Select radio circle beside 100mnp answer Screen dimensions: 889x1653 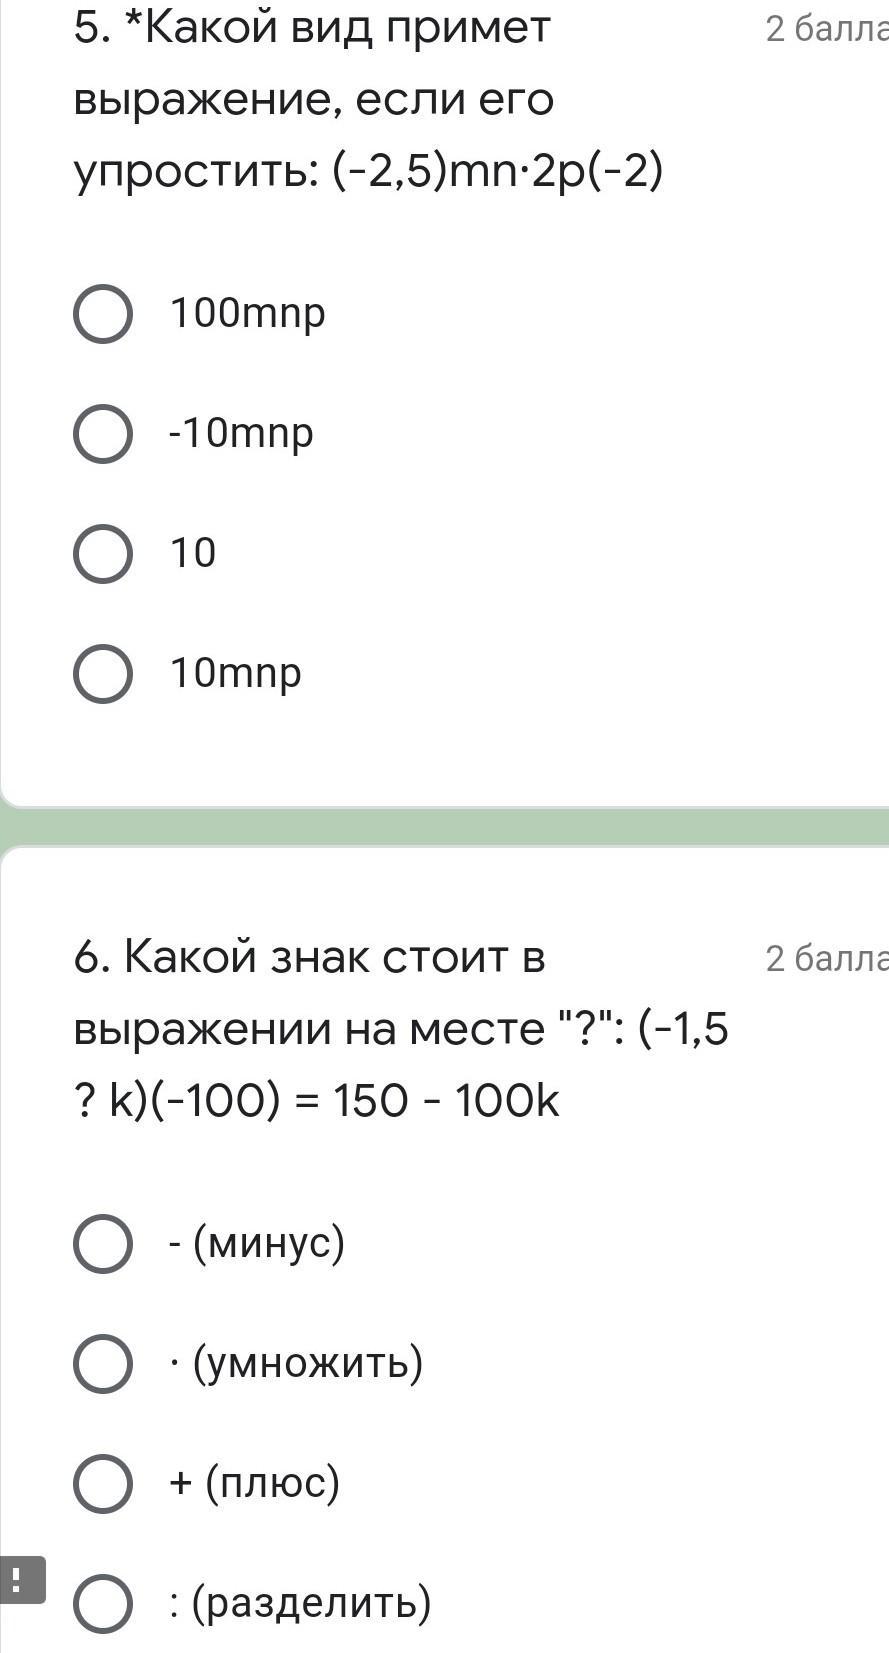click(x=103, y=314)
